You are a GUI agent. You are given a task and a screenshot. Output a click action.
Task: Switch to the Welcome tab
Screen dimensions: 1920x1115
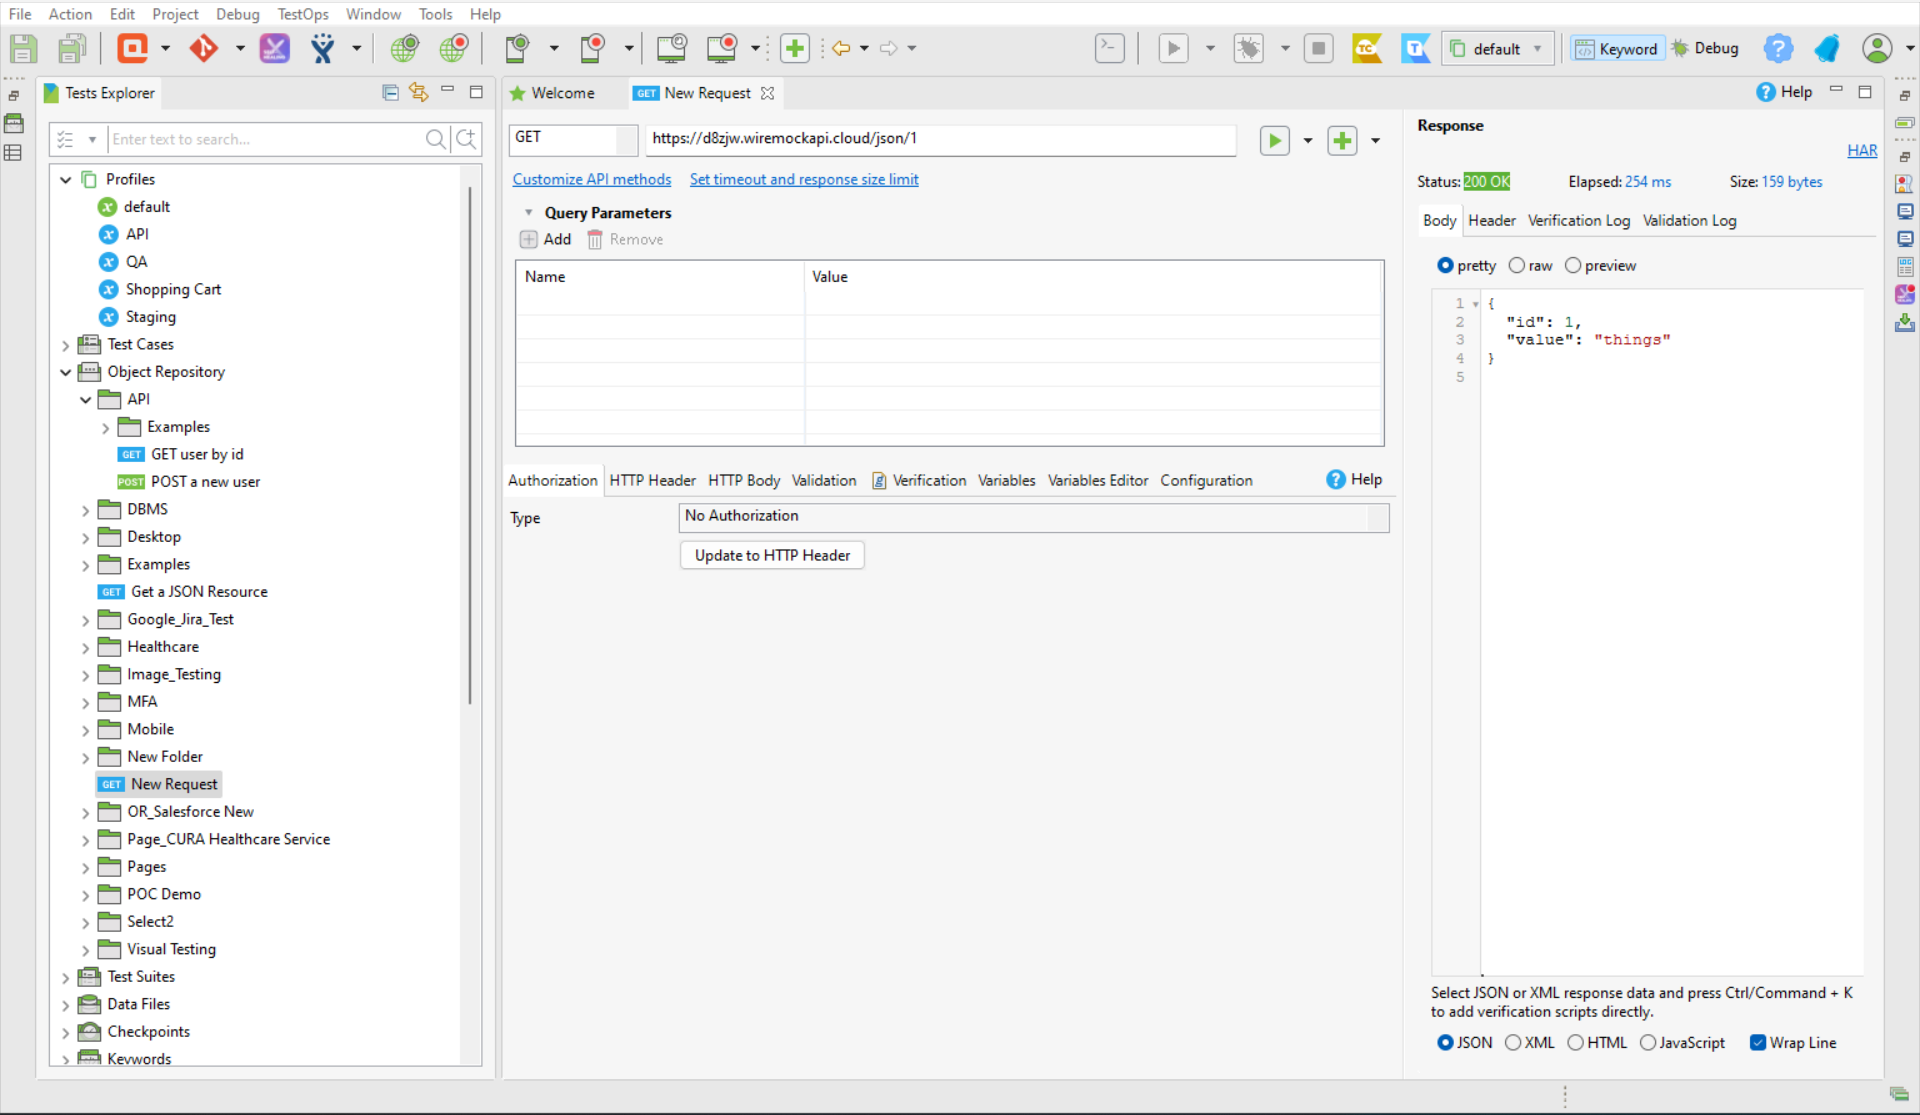[553, 93]
